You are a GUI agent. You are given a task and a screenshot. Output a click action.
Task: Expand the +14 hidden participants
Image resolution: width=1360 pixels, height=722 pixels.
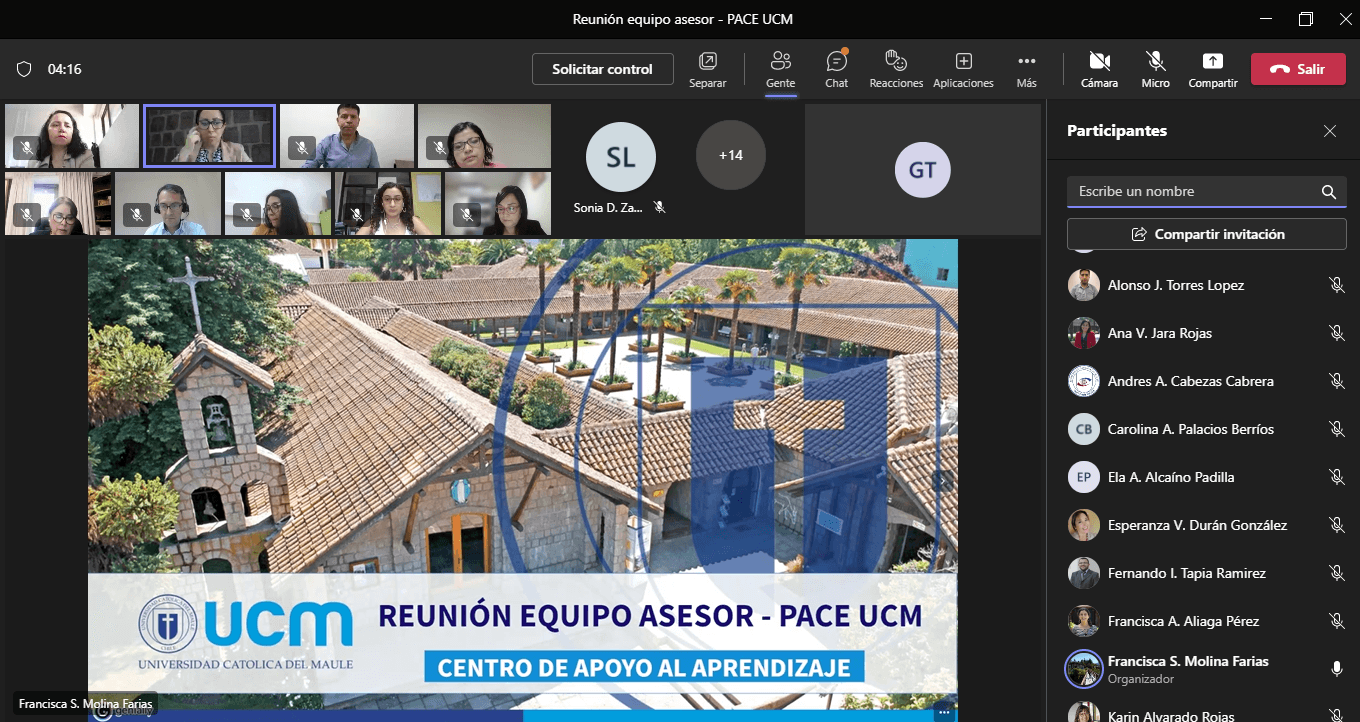click(730, 155)
